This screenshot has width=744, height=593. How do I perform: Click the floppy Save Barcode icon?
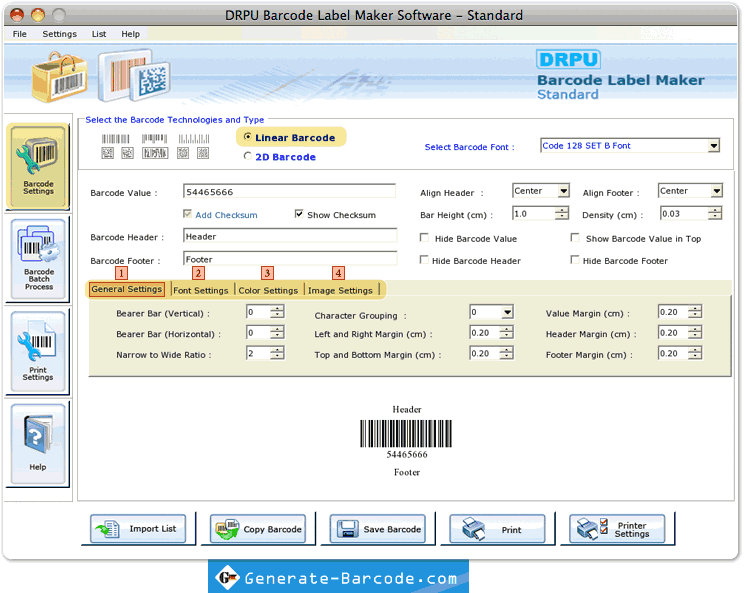(347, 529)
